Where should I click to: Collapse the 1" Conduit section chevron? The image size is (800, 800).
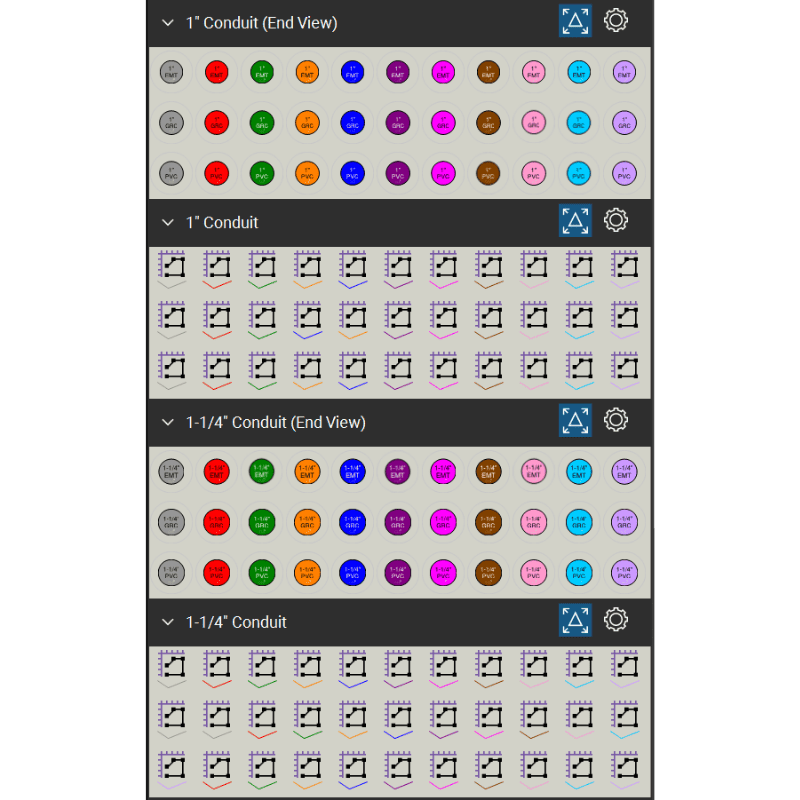click(167, 222)
